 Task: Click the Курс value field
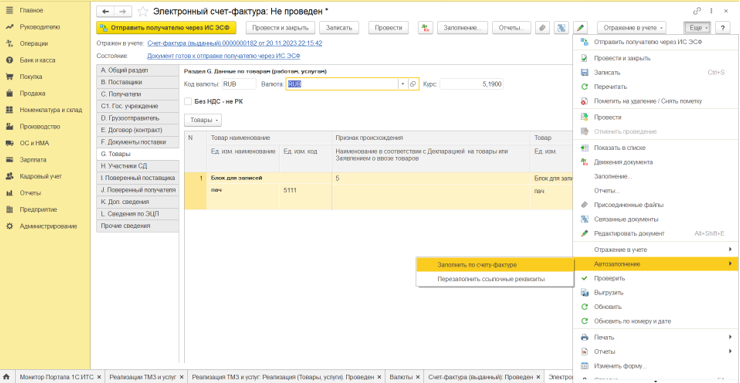coord(471,84)
